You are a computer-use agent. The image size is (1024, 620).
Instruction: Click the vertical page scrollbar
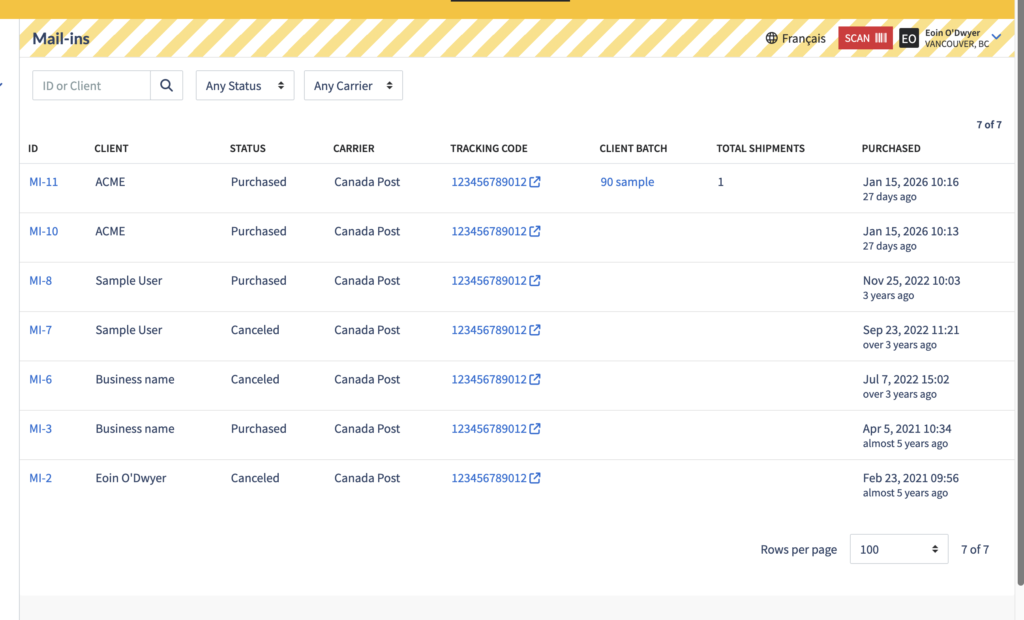[x=1019, y=300]
